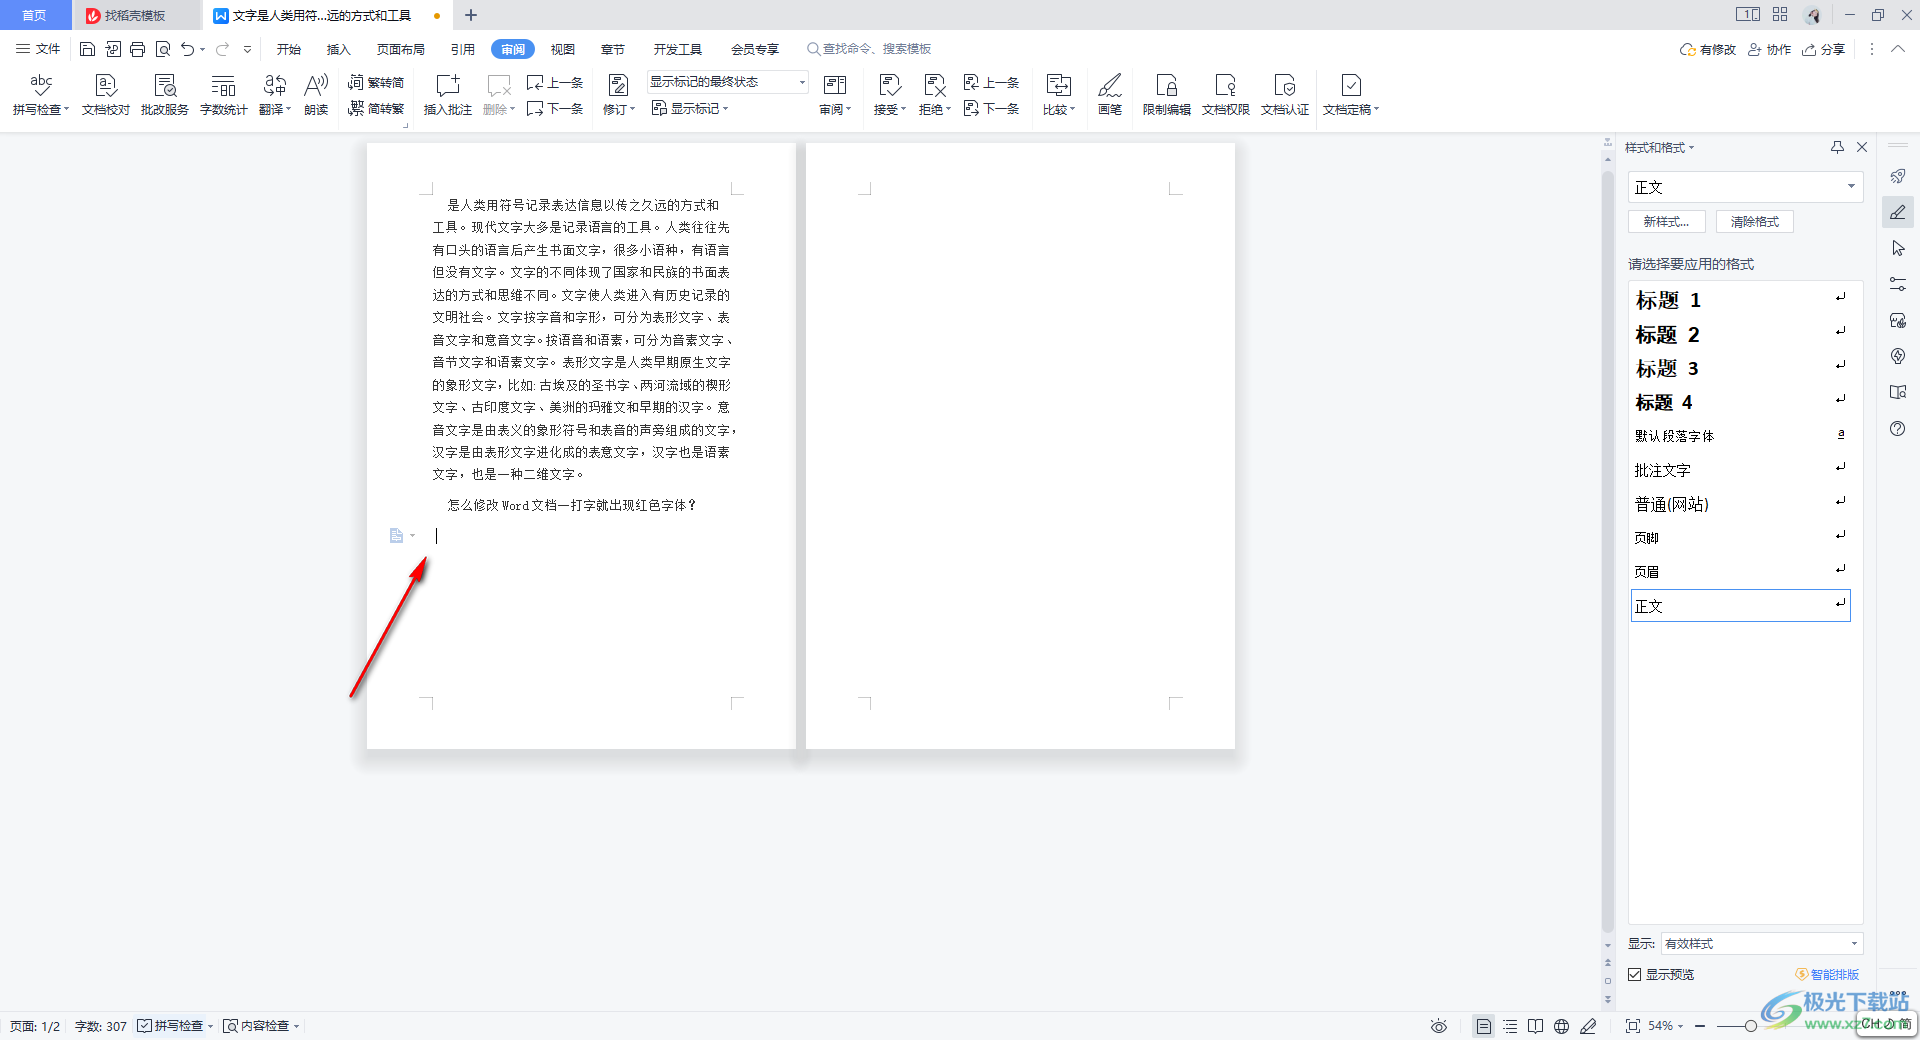
Task: Open the 稻壳模板 template tab
Action: pyautogui.click(x=136, y=16)
